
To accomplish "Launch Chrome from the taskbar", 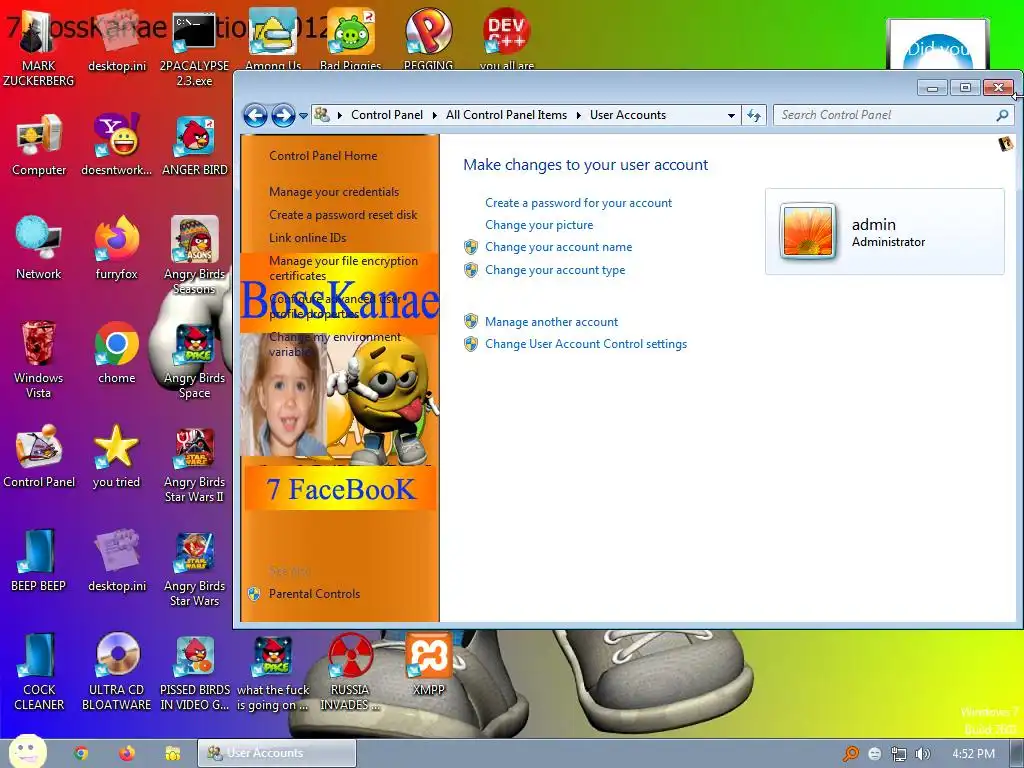I will click(81, 753).
